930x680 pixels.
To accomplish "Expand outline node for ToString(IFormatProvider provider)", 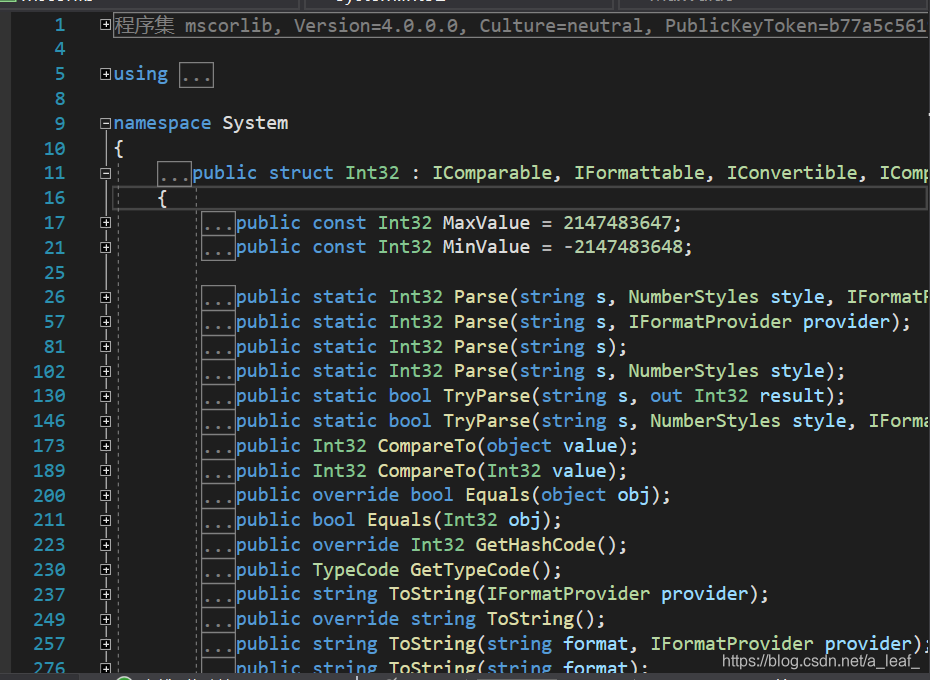I will pyautogui.click(x=106, y=595).
